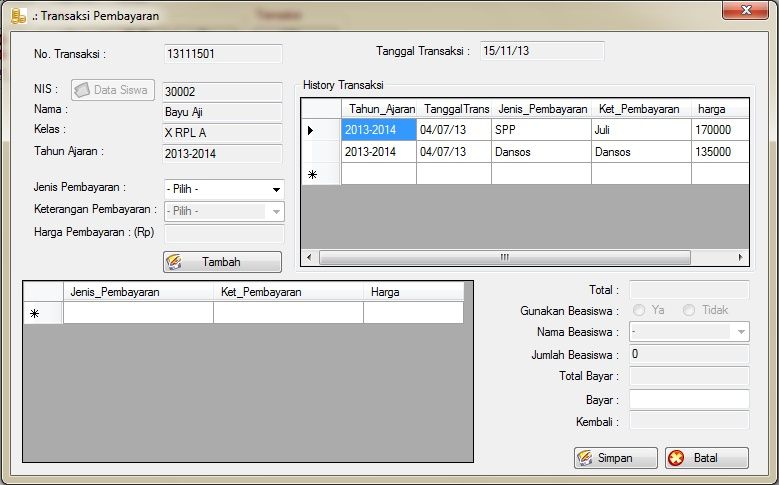
Task: Click the Data Siswa button
Action: click(113, 90)
